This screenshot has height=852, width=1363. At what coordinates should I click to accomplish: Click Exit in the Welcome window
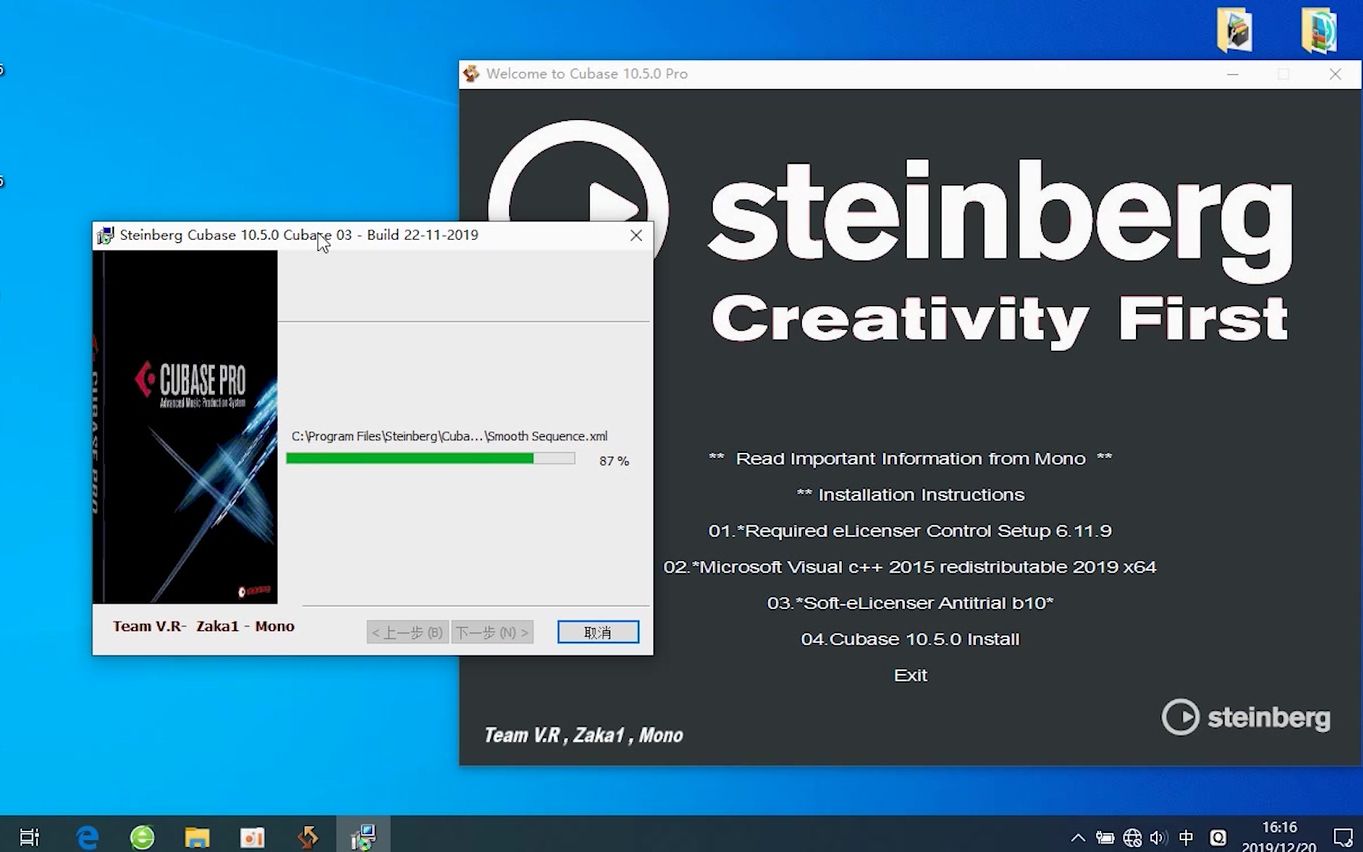point(910,675)
